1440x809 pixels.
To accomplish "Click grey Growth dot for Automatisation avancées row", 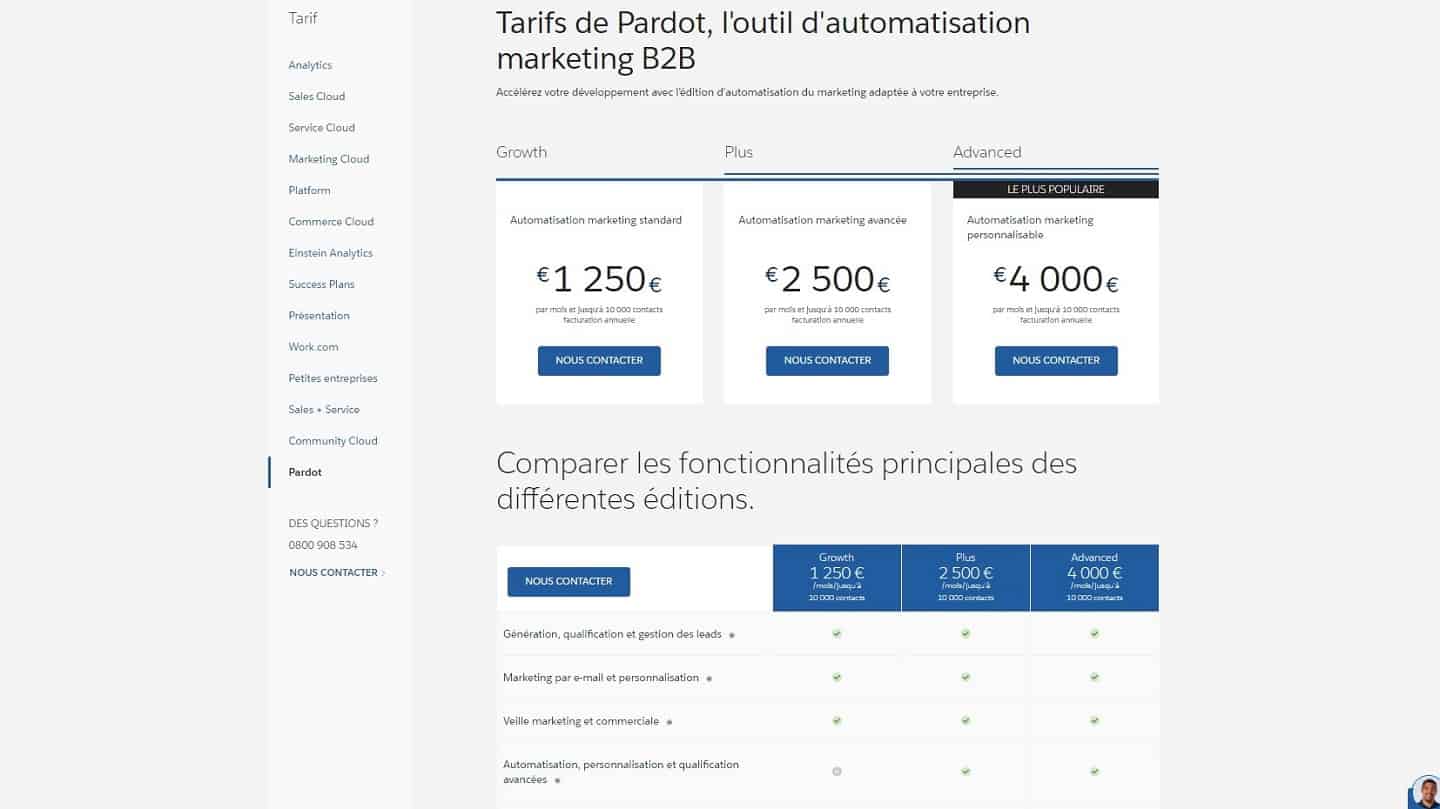I will pyautogui.click(x=837, y=771).
